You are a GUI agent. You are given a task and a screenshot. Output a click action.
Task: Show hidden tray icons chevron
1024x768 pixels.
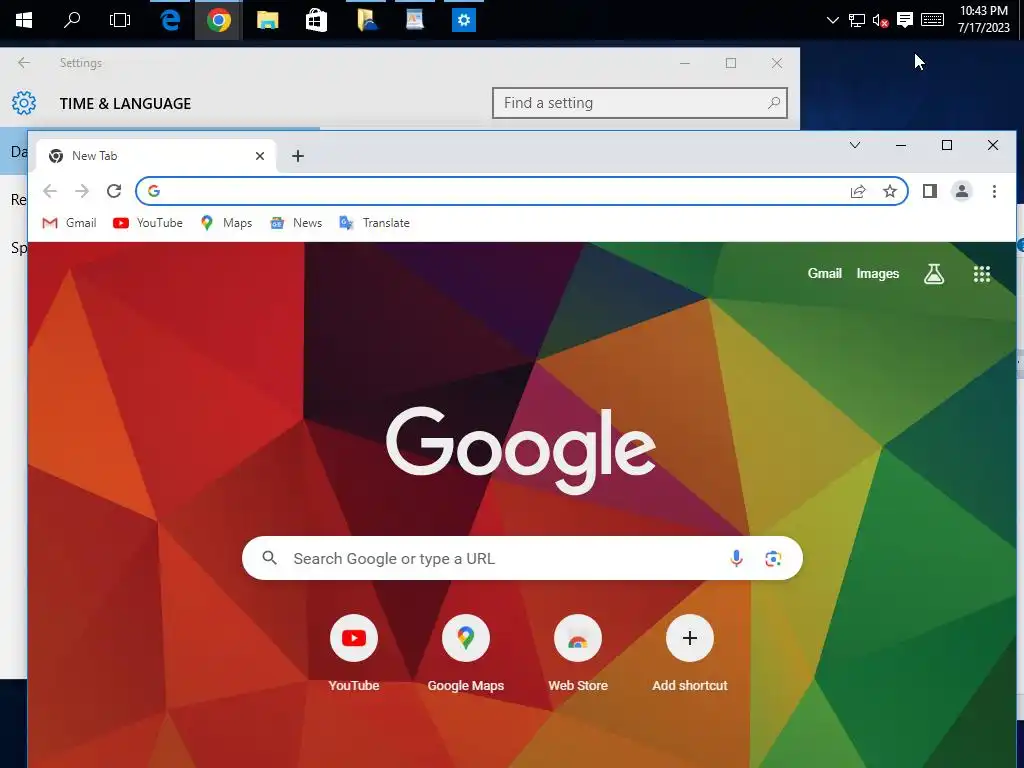click(x=833, y=20)
